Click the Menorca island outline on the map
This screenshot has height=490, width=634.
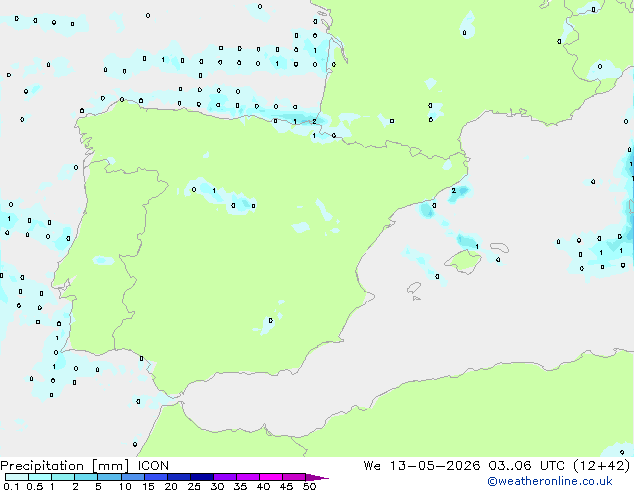tap(499, 247)
